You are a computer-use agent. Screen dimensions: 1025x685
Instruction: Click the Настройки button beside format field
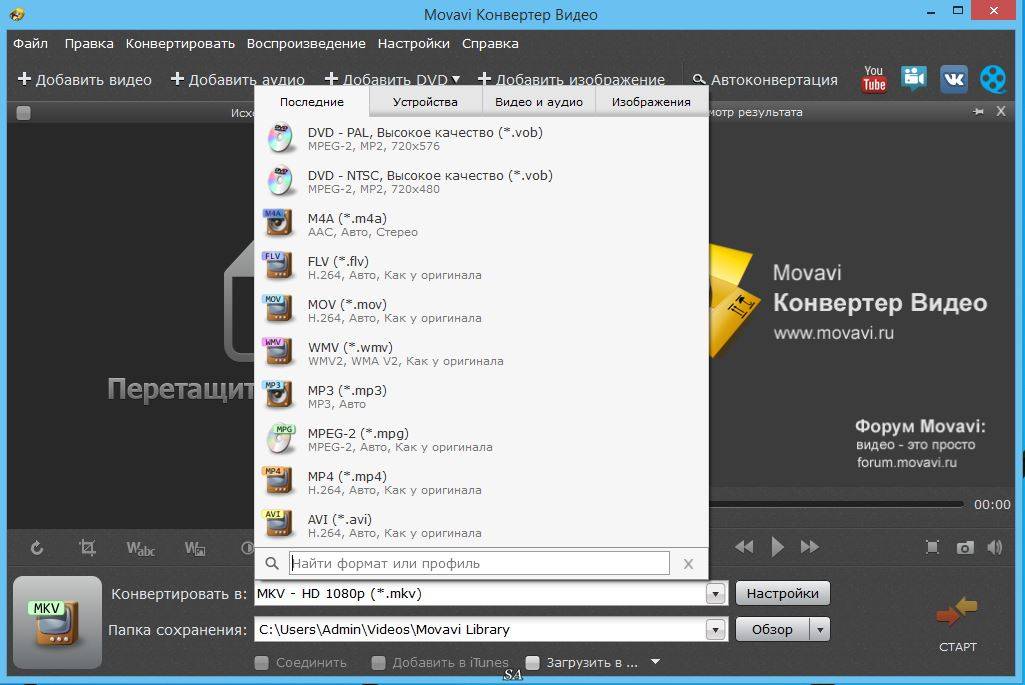coord(782,593)
